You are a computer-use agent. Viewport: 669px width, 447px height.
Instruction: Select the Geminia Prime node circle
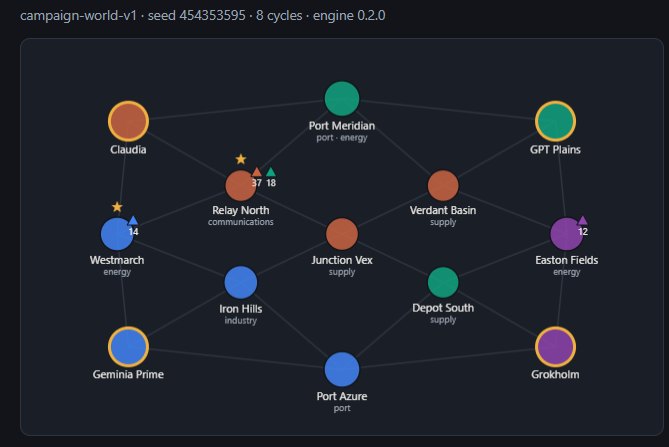coord(128,347)
